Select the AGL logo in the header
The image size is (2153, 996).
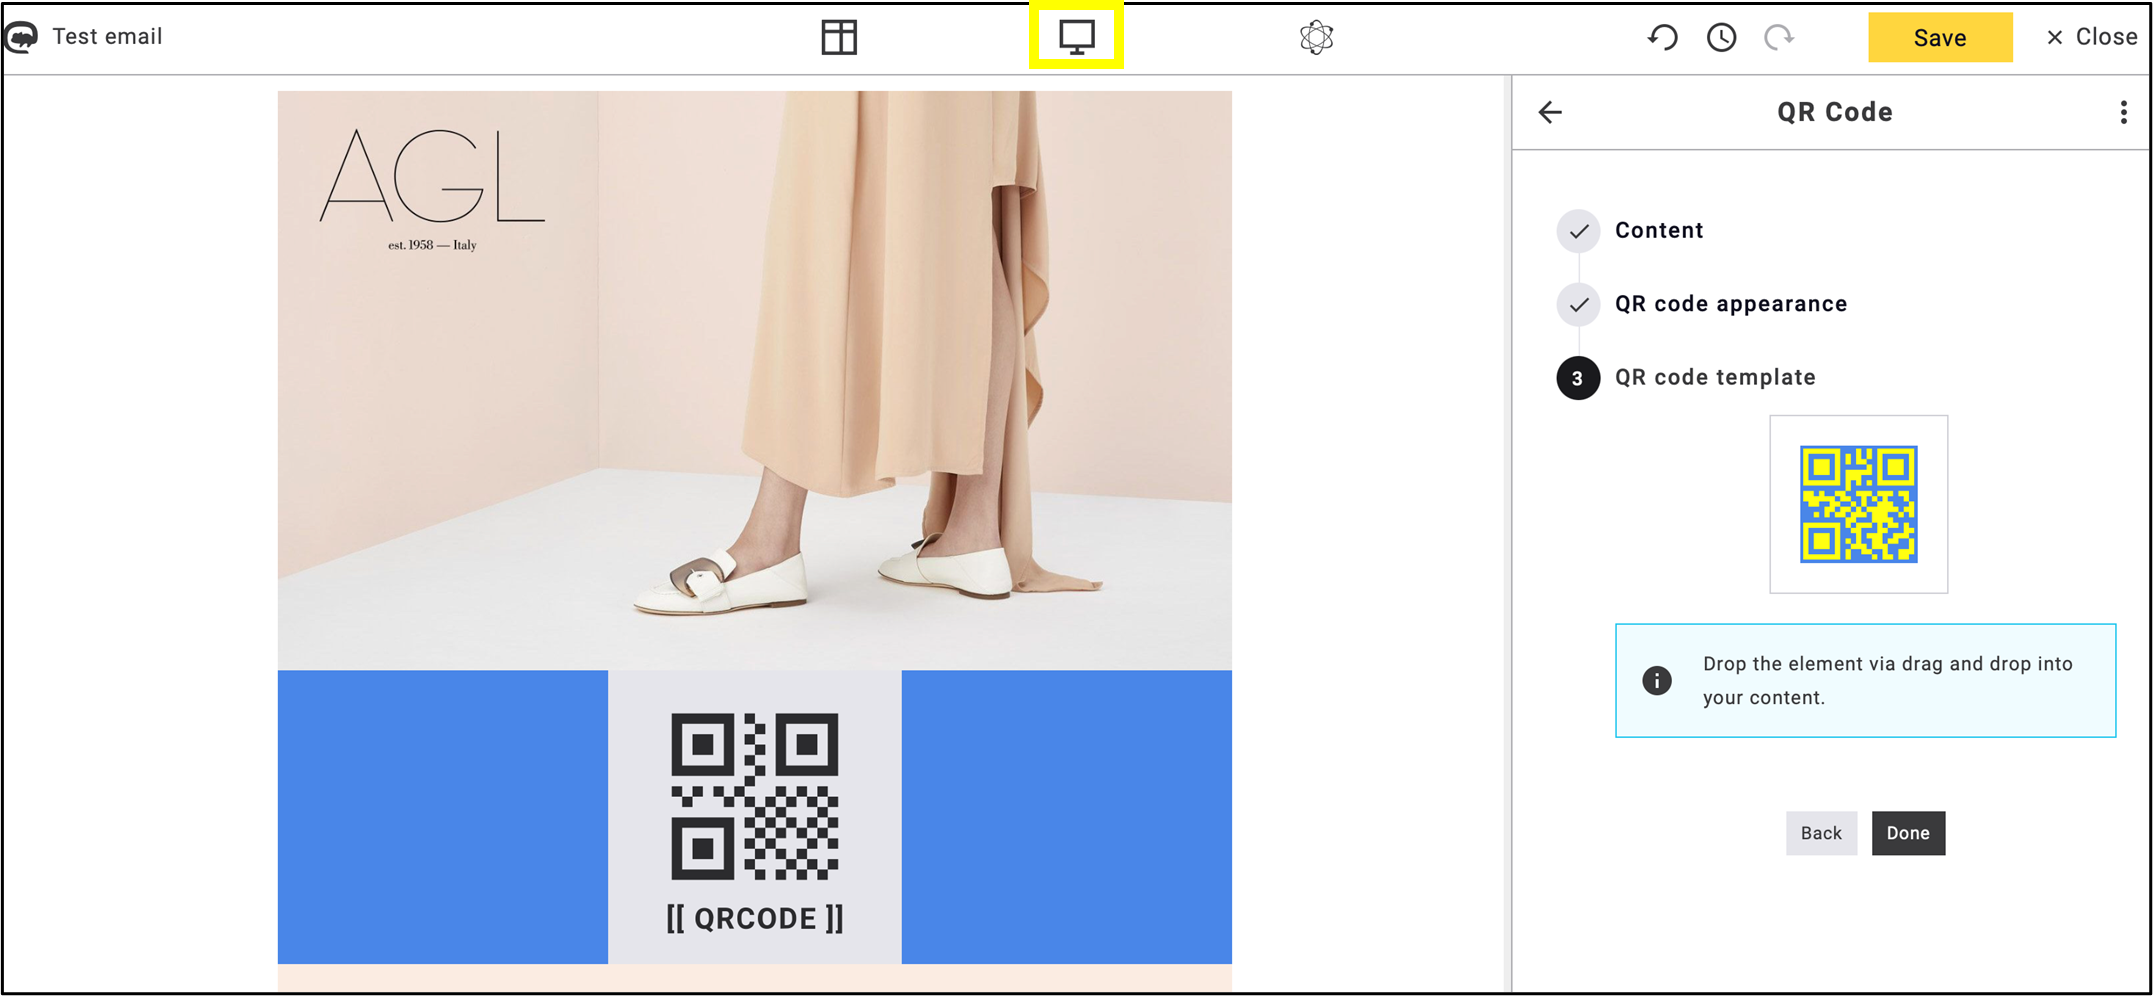pos(432,188)
